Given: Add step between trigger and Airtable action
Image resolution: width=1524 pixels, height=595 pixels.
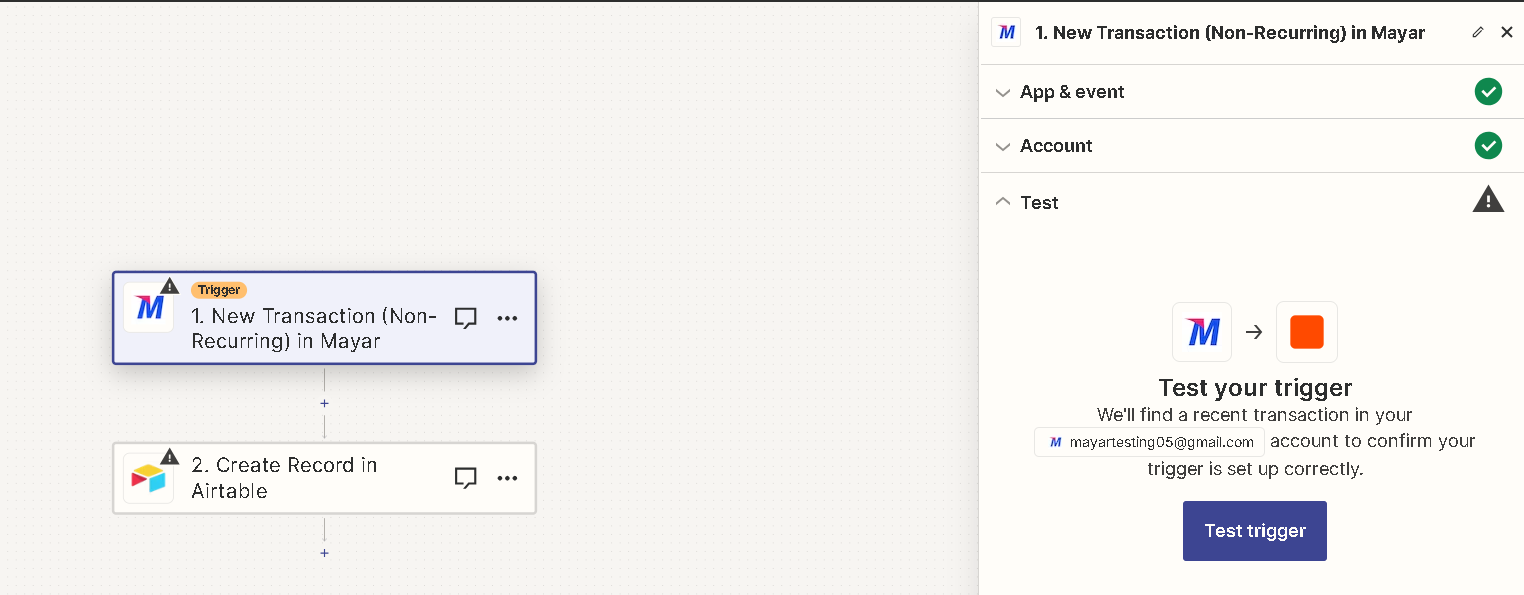Looking at the screenshot, I should (324, 404).
